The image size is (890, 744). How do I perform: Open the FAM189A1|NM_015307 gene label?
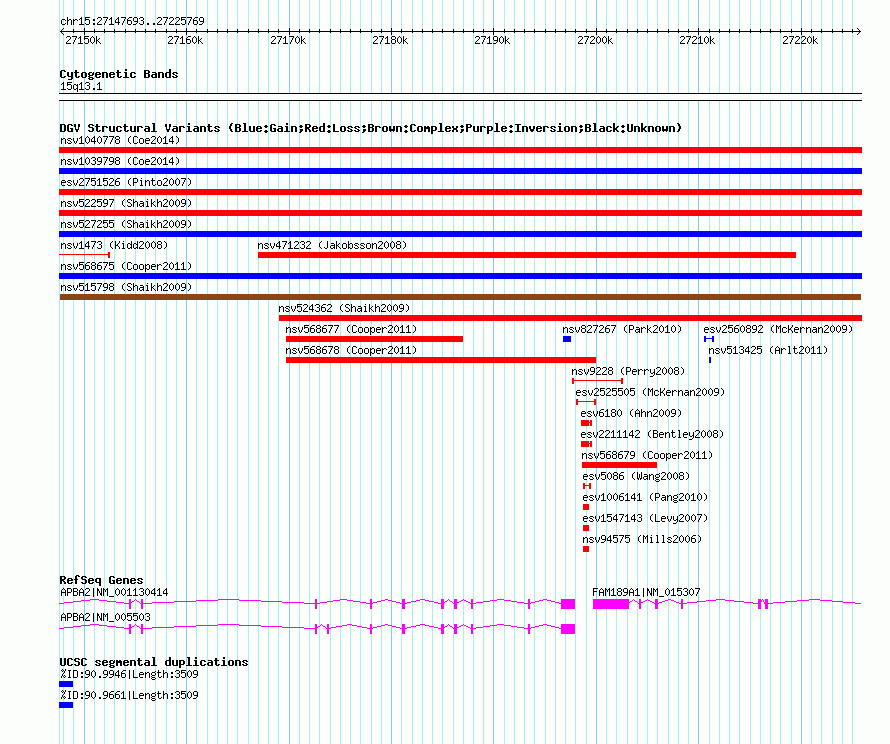point(646,592)
